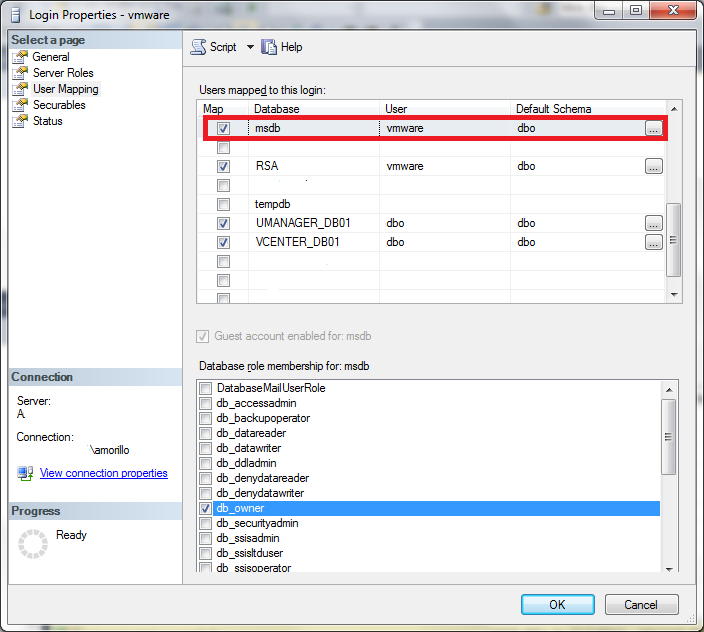This screenshot has width=704, height=632.
Task: Enable the db_datareader role checkbox
Action: click(x=206, y=433)
